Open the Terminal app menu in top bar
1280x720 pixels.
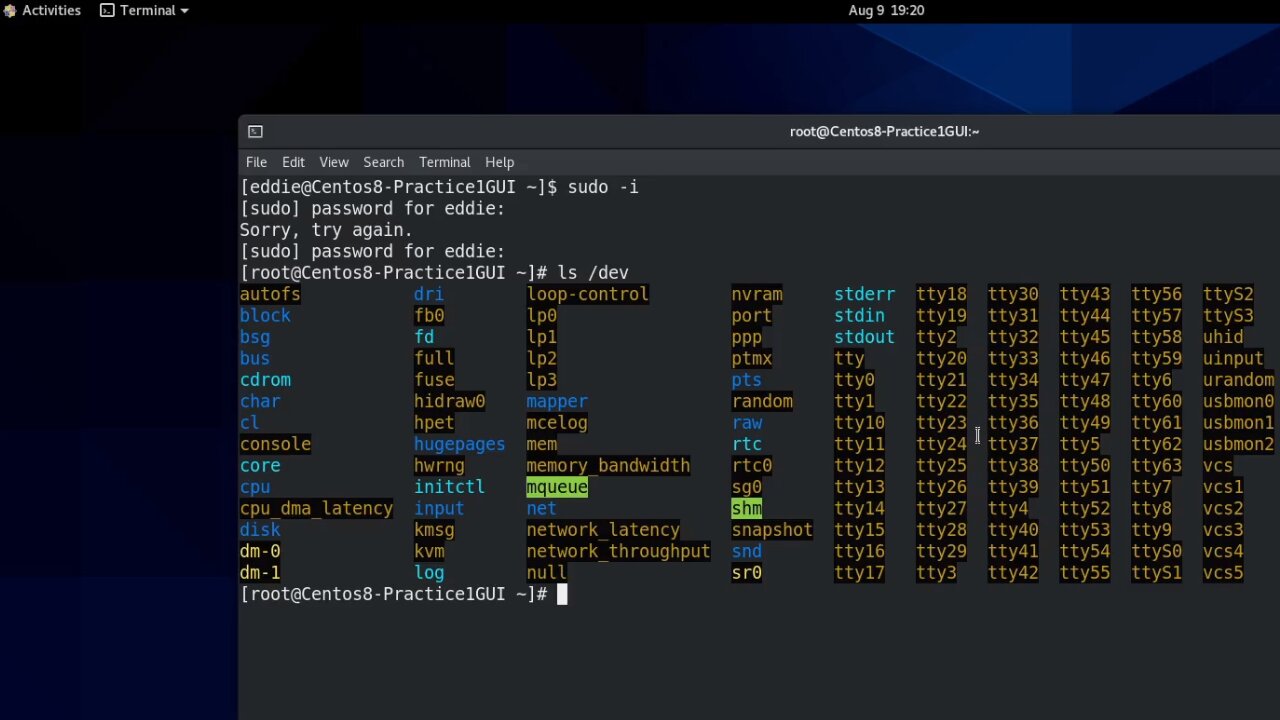pos(145,10)
